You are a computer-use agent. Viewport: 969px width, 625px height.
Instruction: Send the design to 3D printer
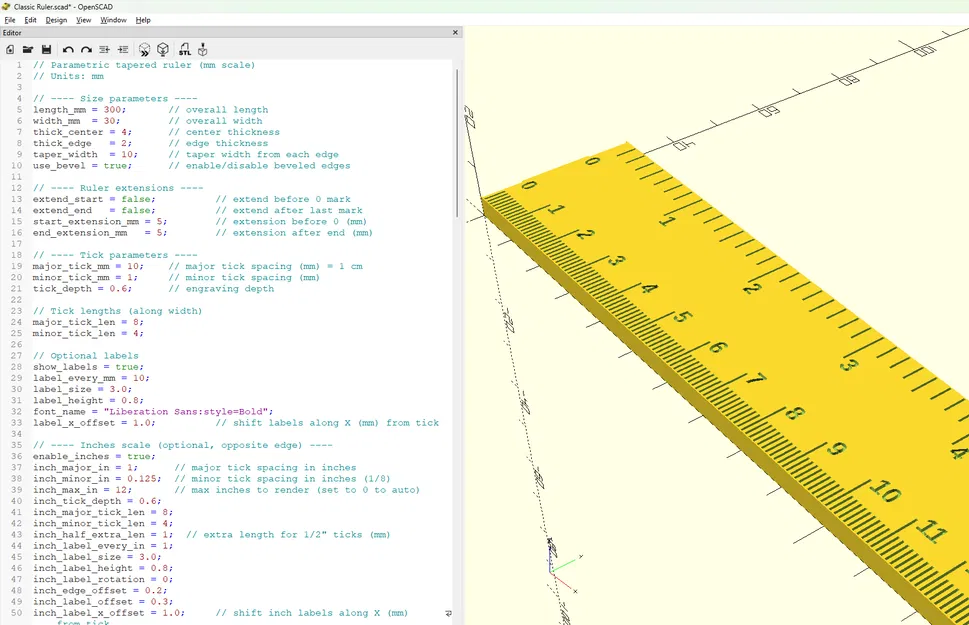coord(203,49)
